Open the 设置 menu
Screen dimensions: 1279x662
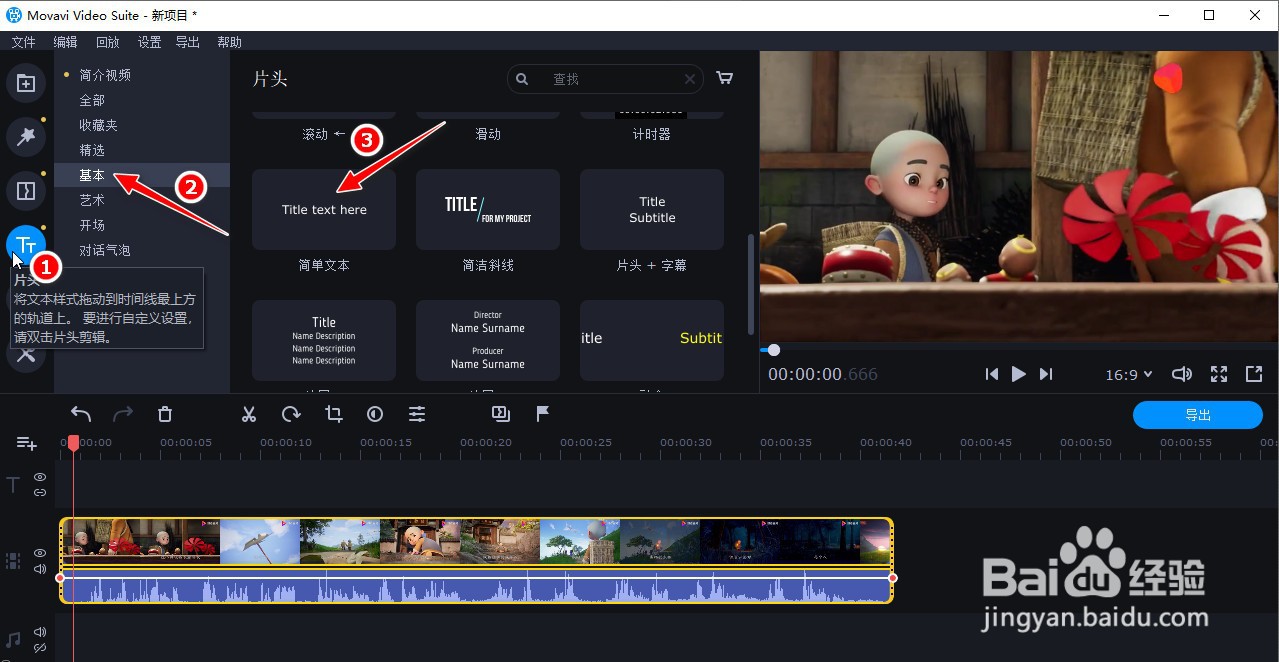[x=149, y=42]
